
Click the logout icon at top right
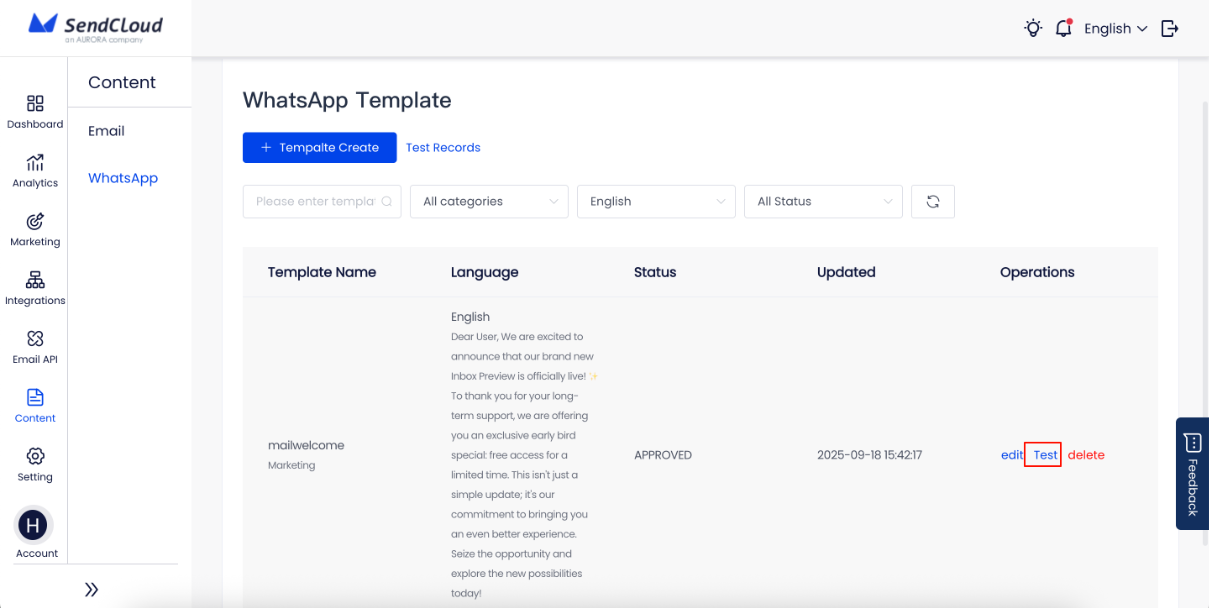[x=1169, y=28]
